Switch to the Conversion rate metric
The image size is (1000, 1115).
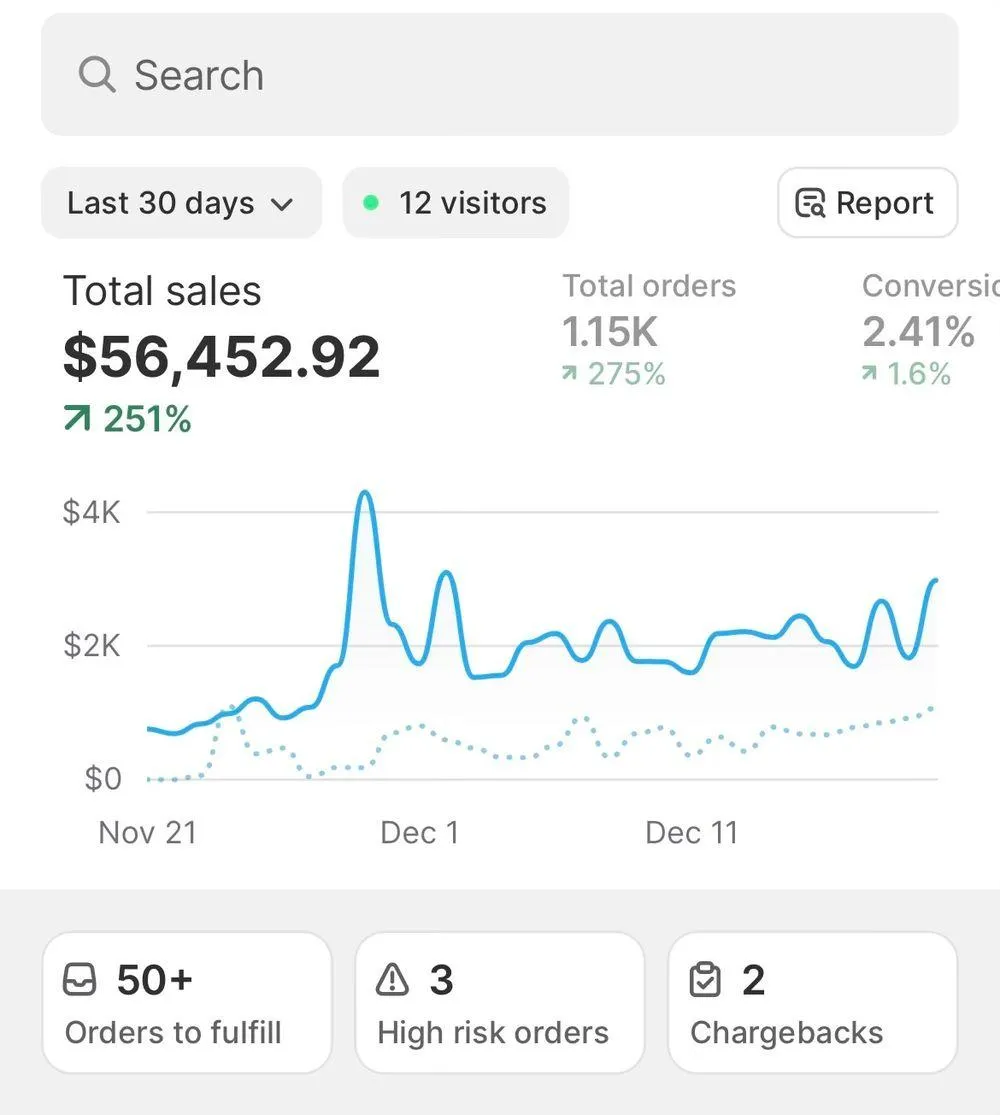tap(925, 330)
